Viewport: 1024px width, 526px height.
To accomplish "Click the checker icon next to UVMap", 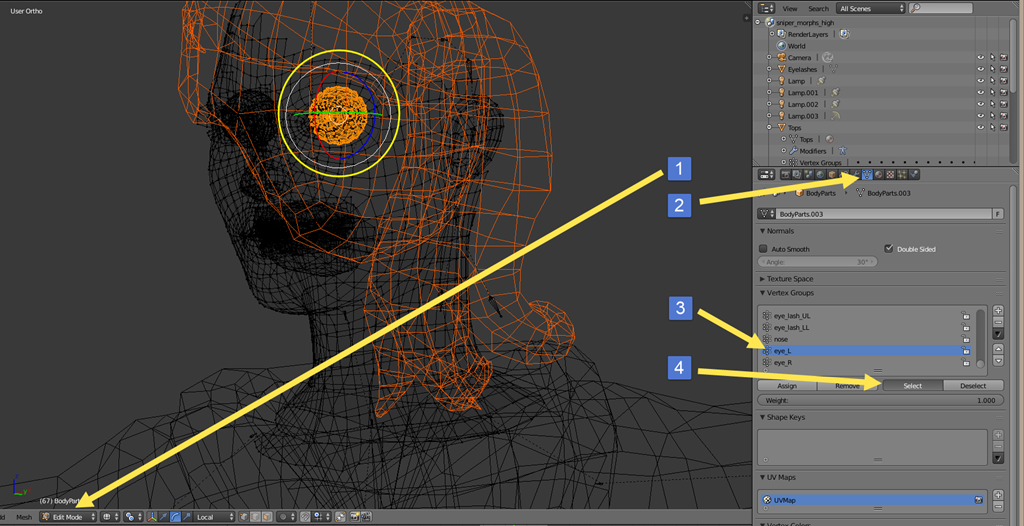I will [x=767, y=500].
